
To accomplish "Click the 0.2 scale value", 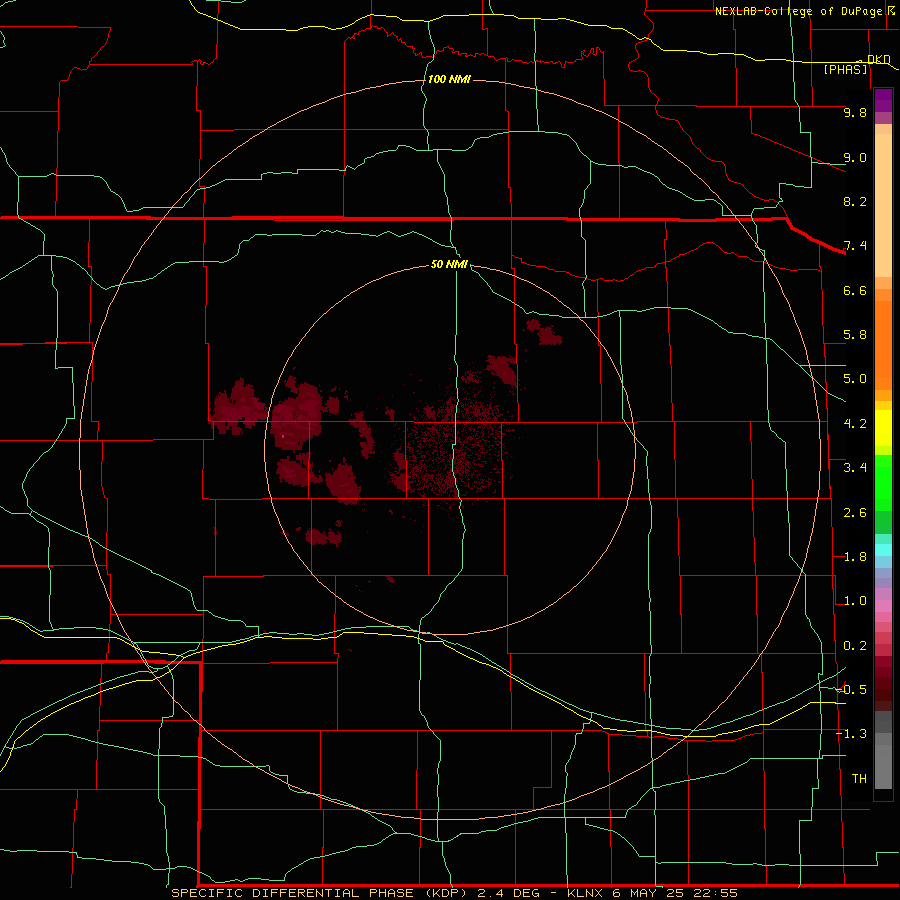I will [x=855, y=646].
